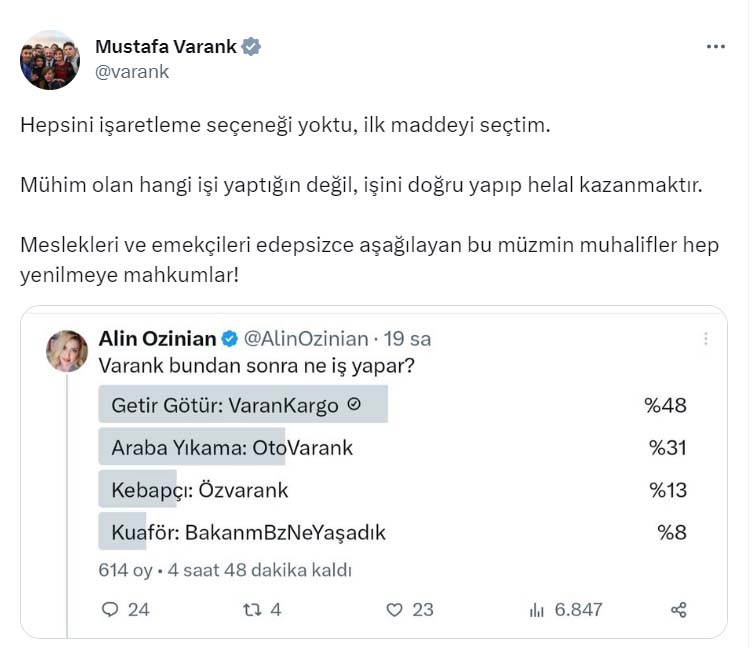Open the tweet's three-dot more menu
The image size is (756, 648).
point(715,46)
